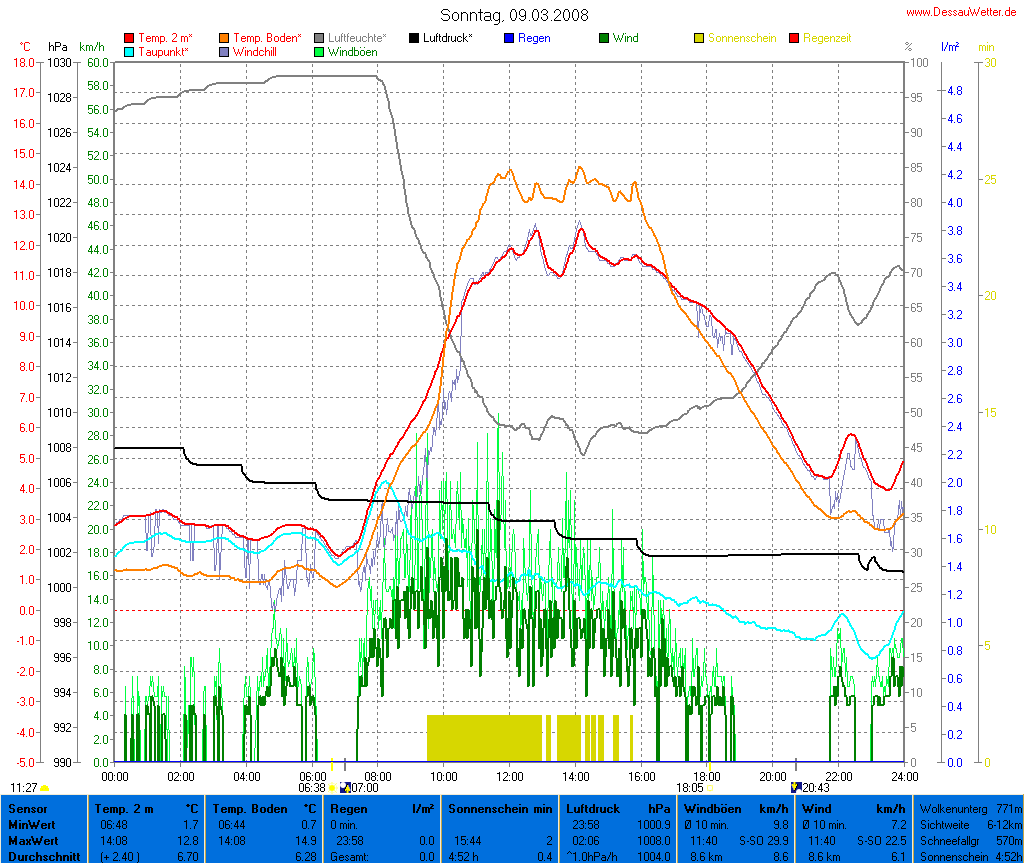Click the orange Temp. Boden legend square
1024x863 pixels.
[x=224, y=38]
